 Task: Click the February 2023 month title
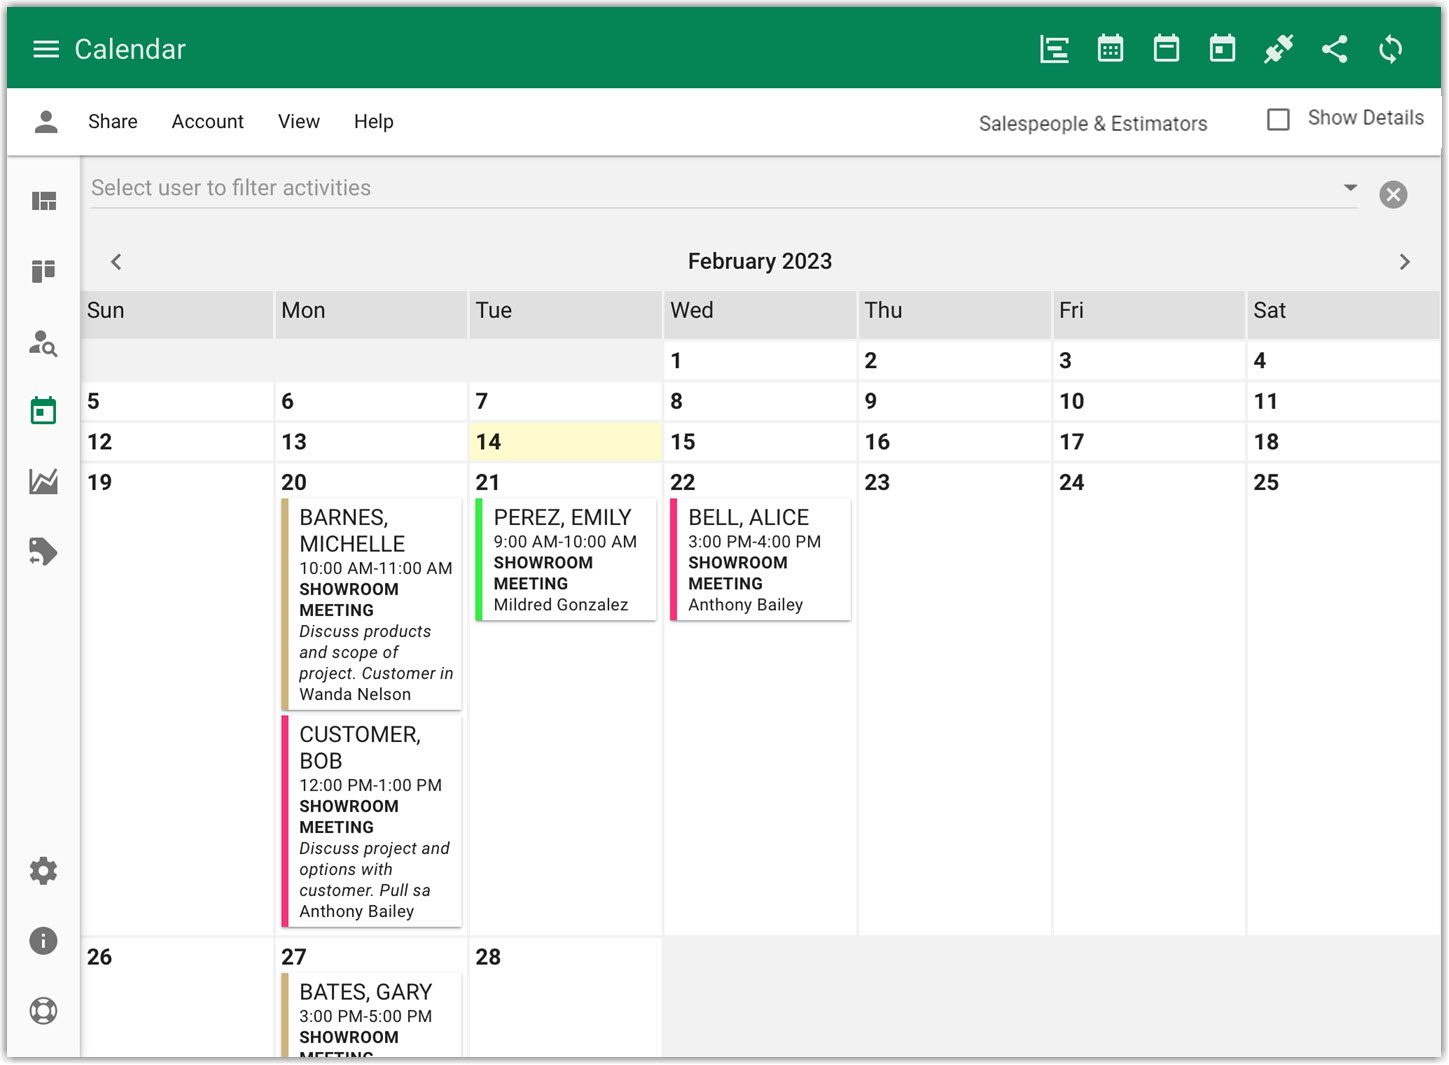pyautogui.click(x=760, y=262)
